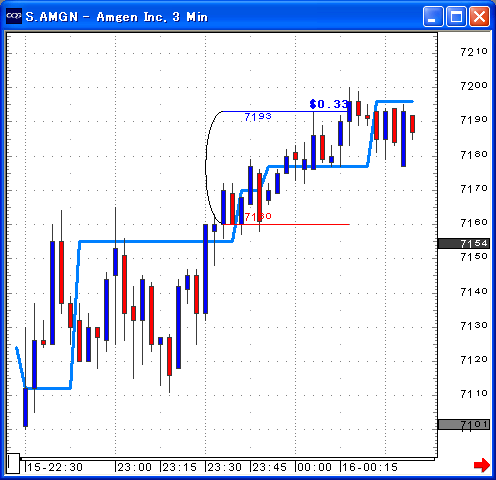This screenshot has width=496, height=480.
Task: Click the red arrow at bottom right
Action: [x=482, y=465]
